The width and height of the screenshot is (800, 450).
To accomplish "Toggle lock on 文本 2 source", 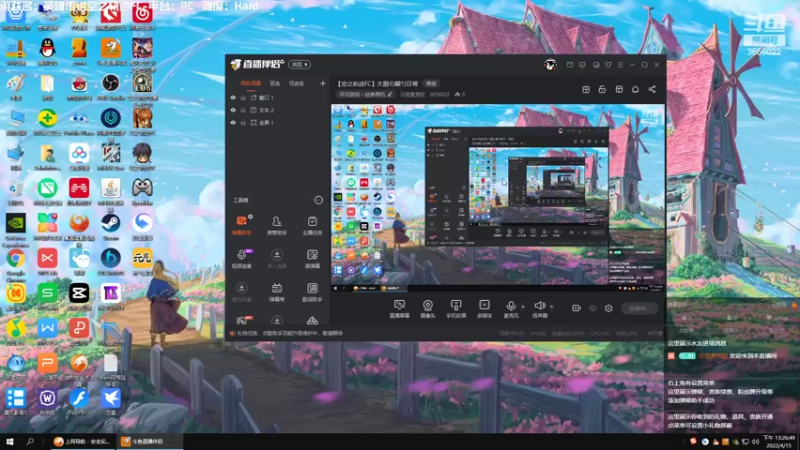I will click(243, 110).
